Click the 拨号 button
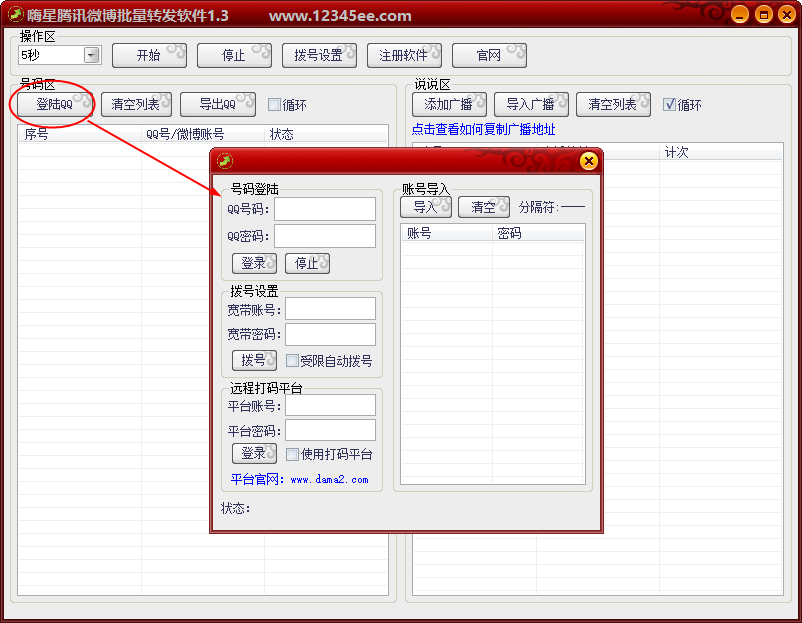Image resolution: width=802 pixels, height=623 pixels. pos(254,361)
